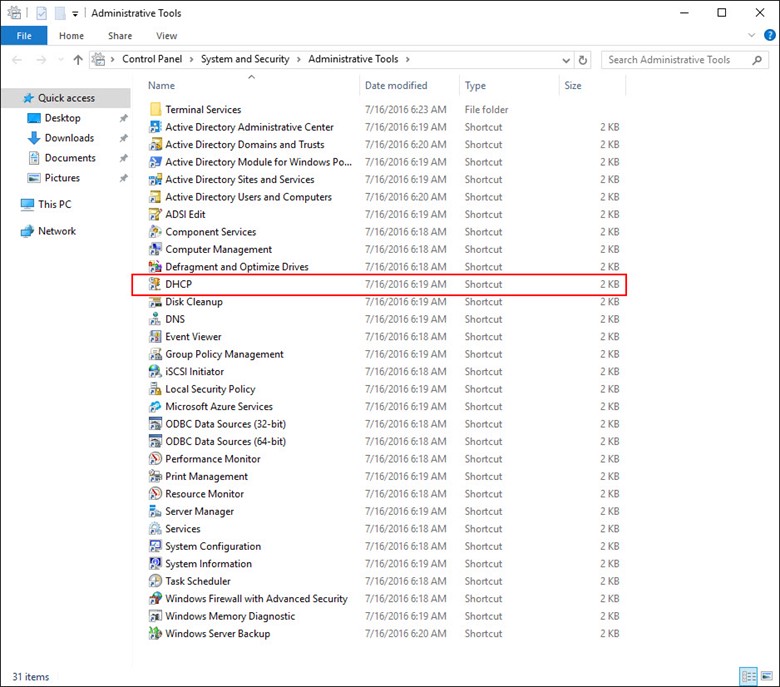This screenshot has height=687, width=780.
Task: Click the Search Administrative Tools field
Action: (684, 60)
